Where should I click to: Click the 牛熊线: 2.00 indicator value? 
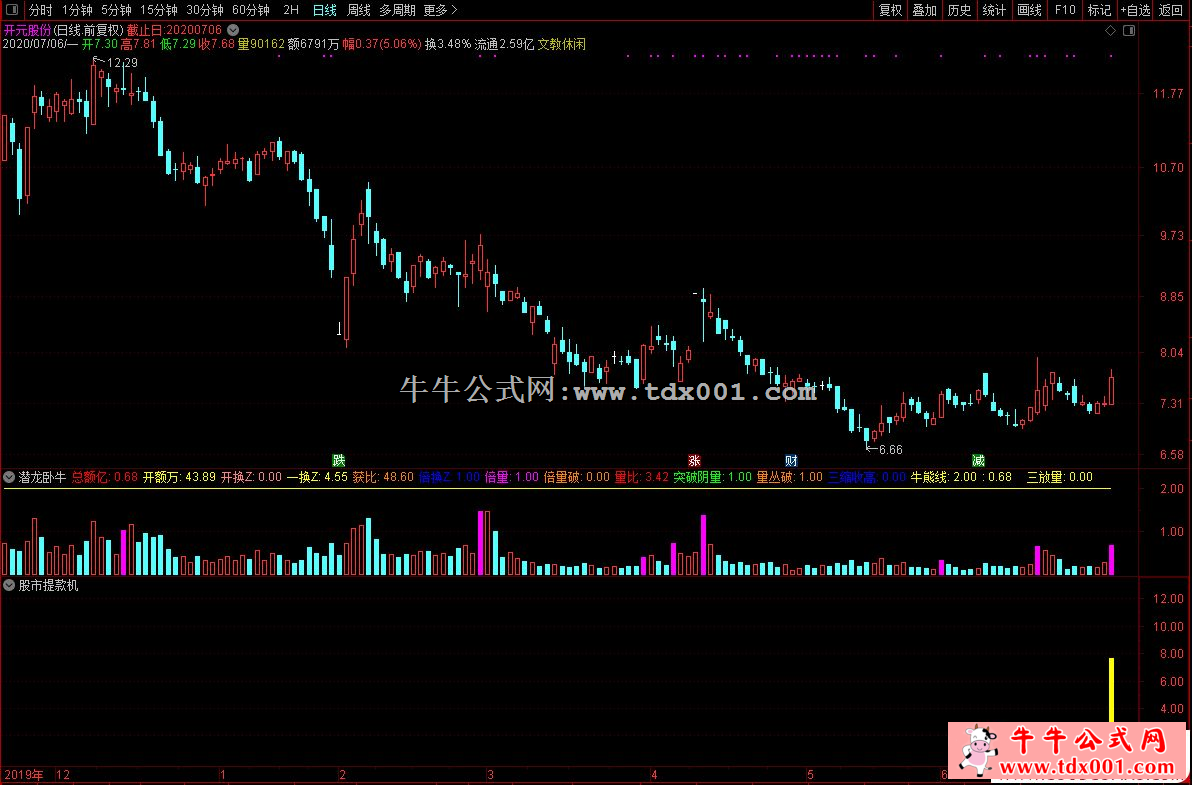943,477
